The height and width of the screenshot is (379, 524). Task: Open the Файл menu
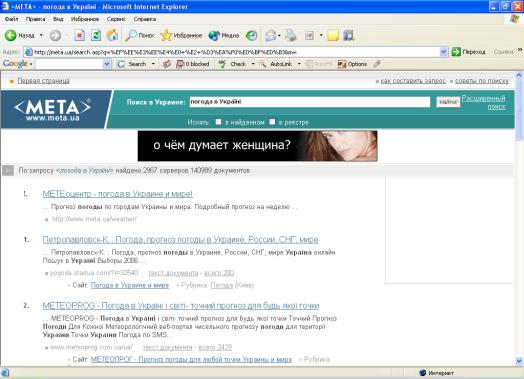pos(11,19)
